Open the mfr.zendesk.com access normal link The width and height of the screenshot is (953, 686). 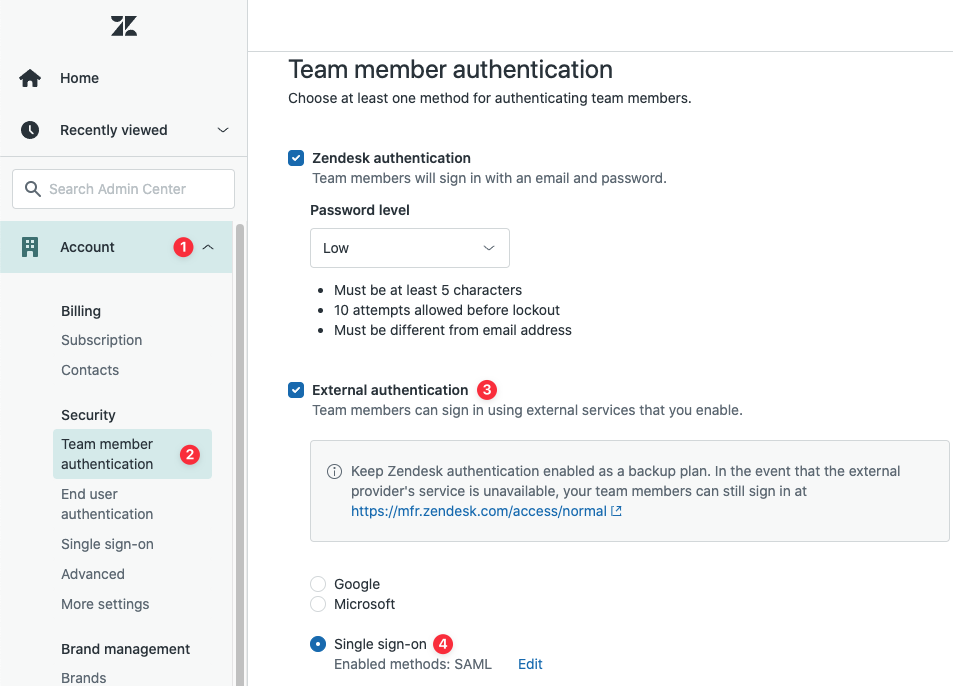478,511
